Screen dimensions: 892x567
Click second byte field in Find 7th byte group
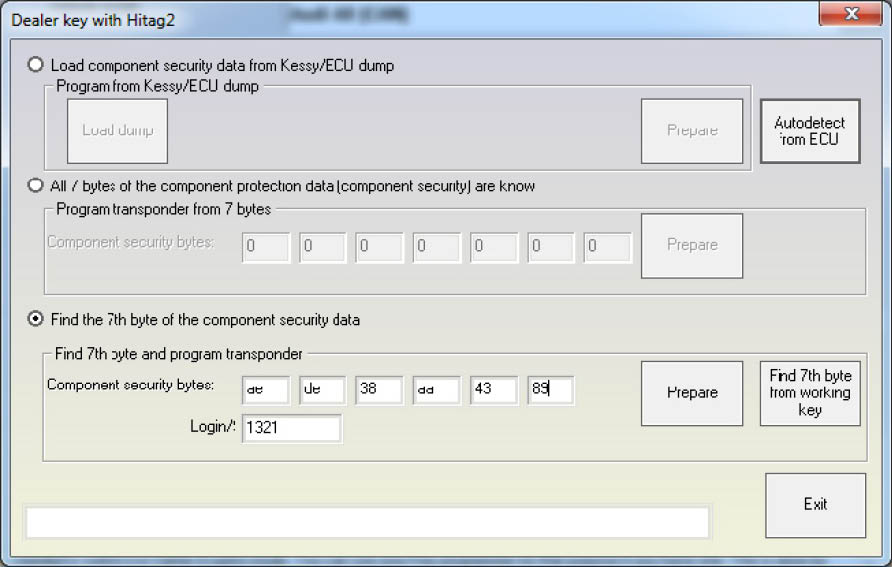[322, 390]
